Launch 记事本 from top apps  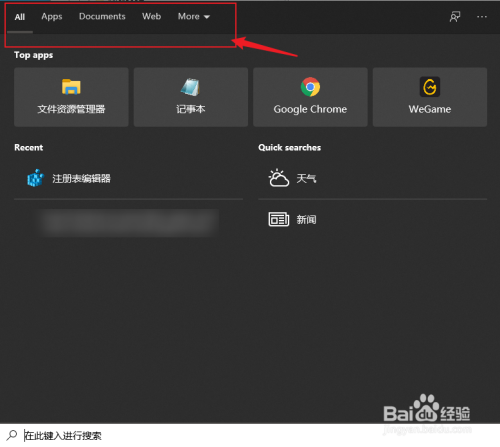[191, 97]
